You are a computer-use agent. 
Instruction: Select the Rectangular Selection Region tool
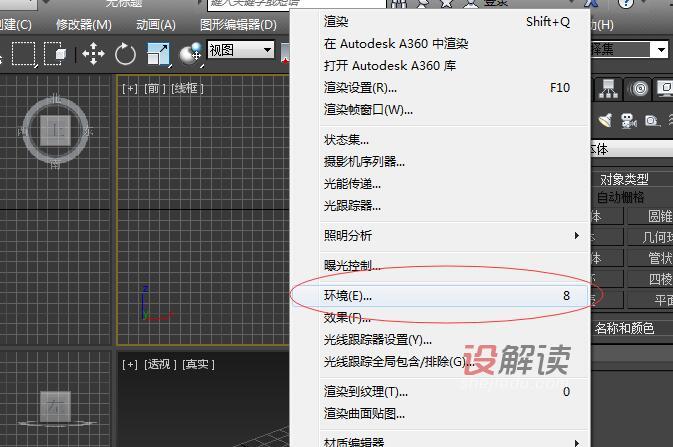coord(24,54)
